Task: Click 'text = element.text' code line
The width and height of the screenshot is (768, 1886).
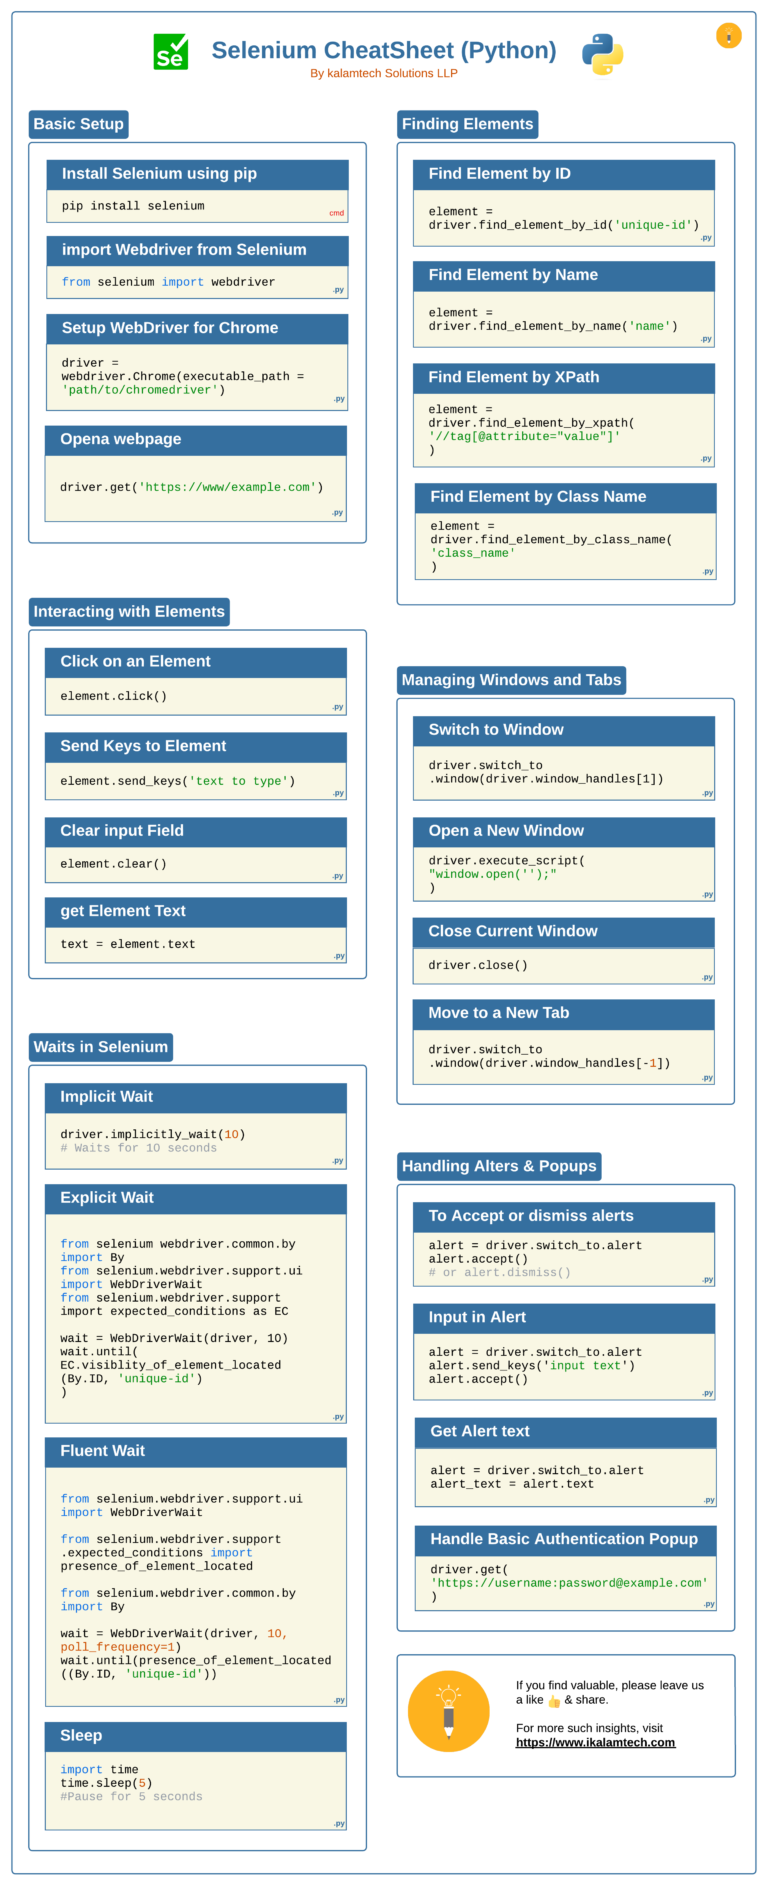Action: 128,944
